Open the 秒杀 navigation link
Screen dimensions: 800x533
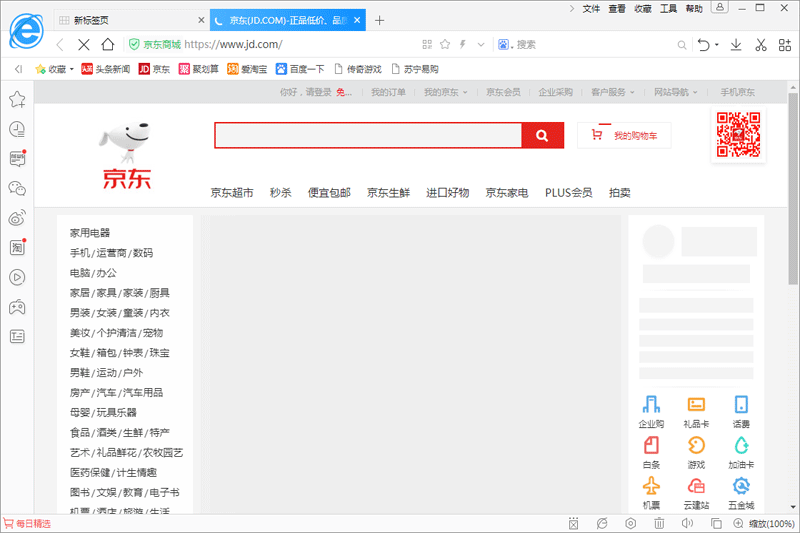coord(281,193)
